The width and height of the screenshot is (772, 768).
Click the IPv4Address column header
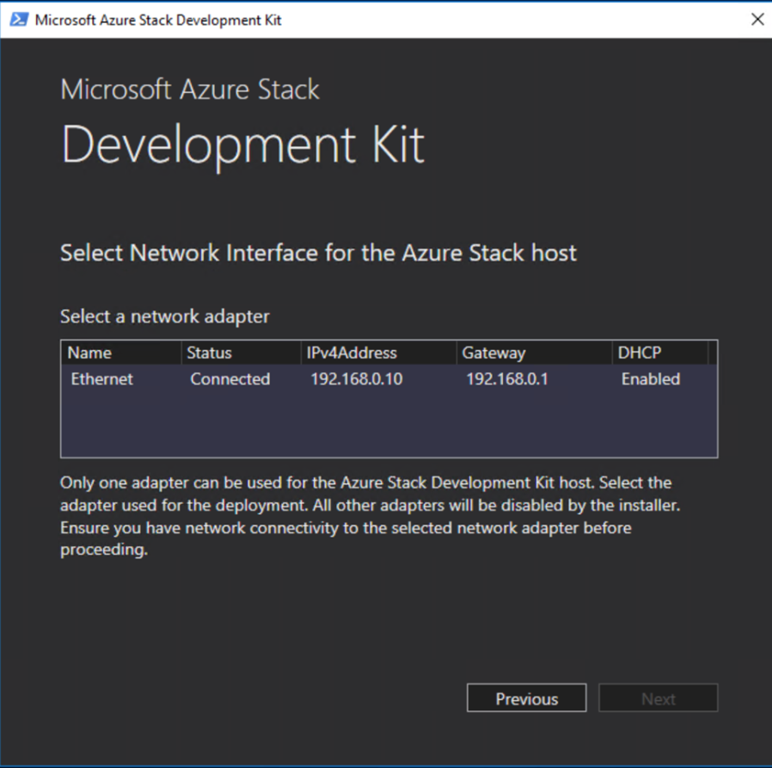coord(351,352)
